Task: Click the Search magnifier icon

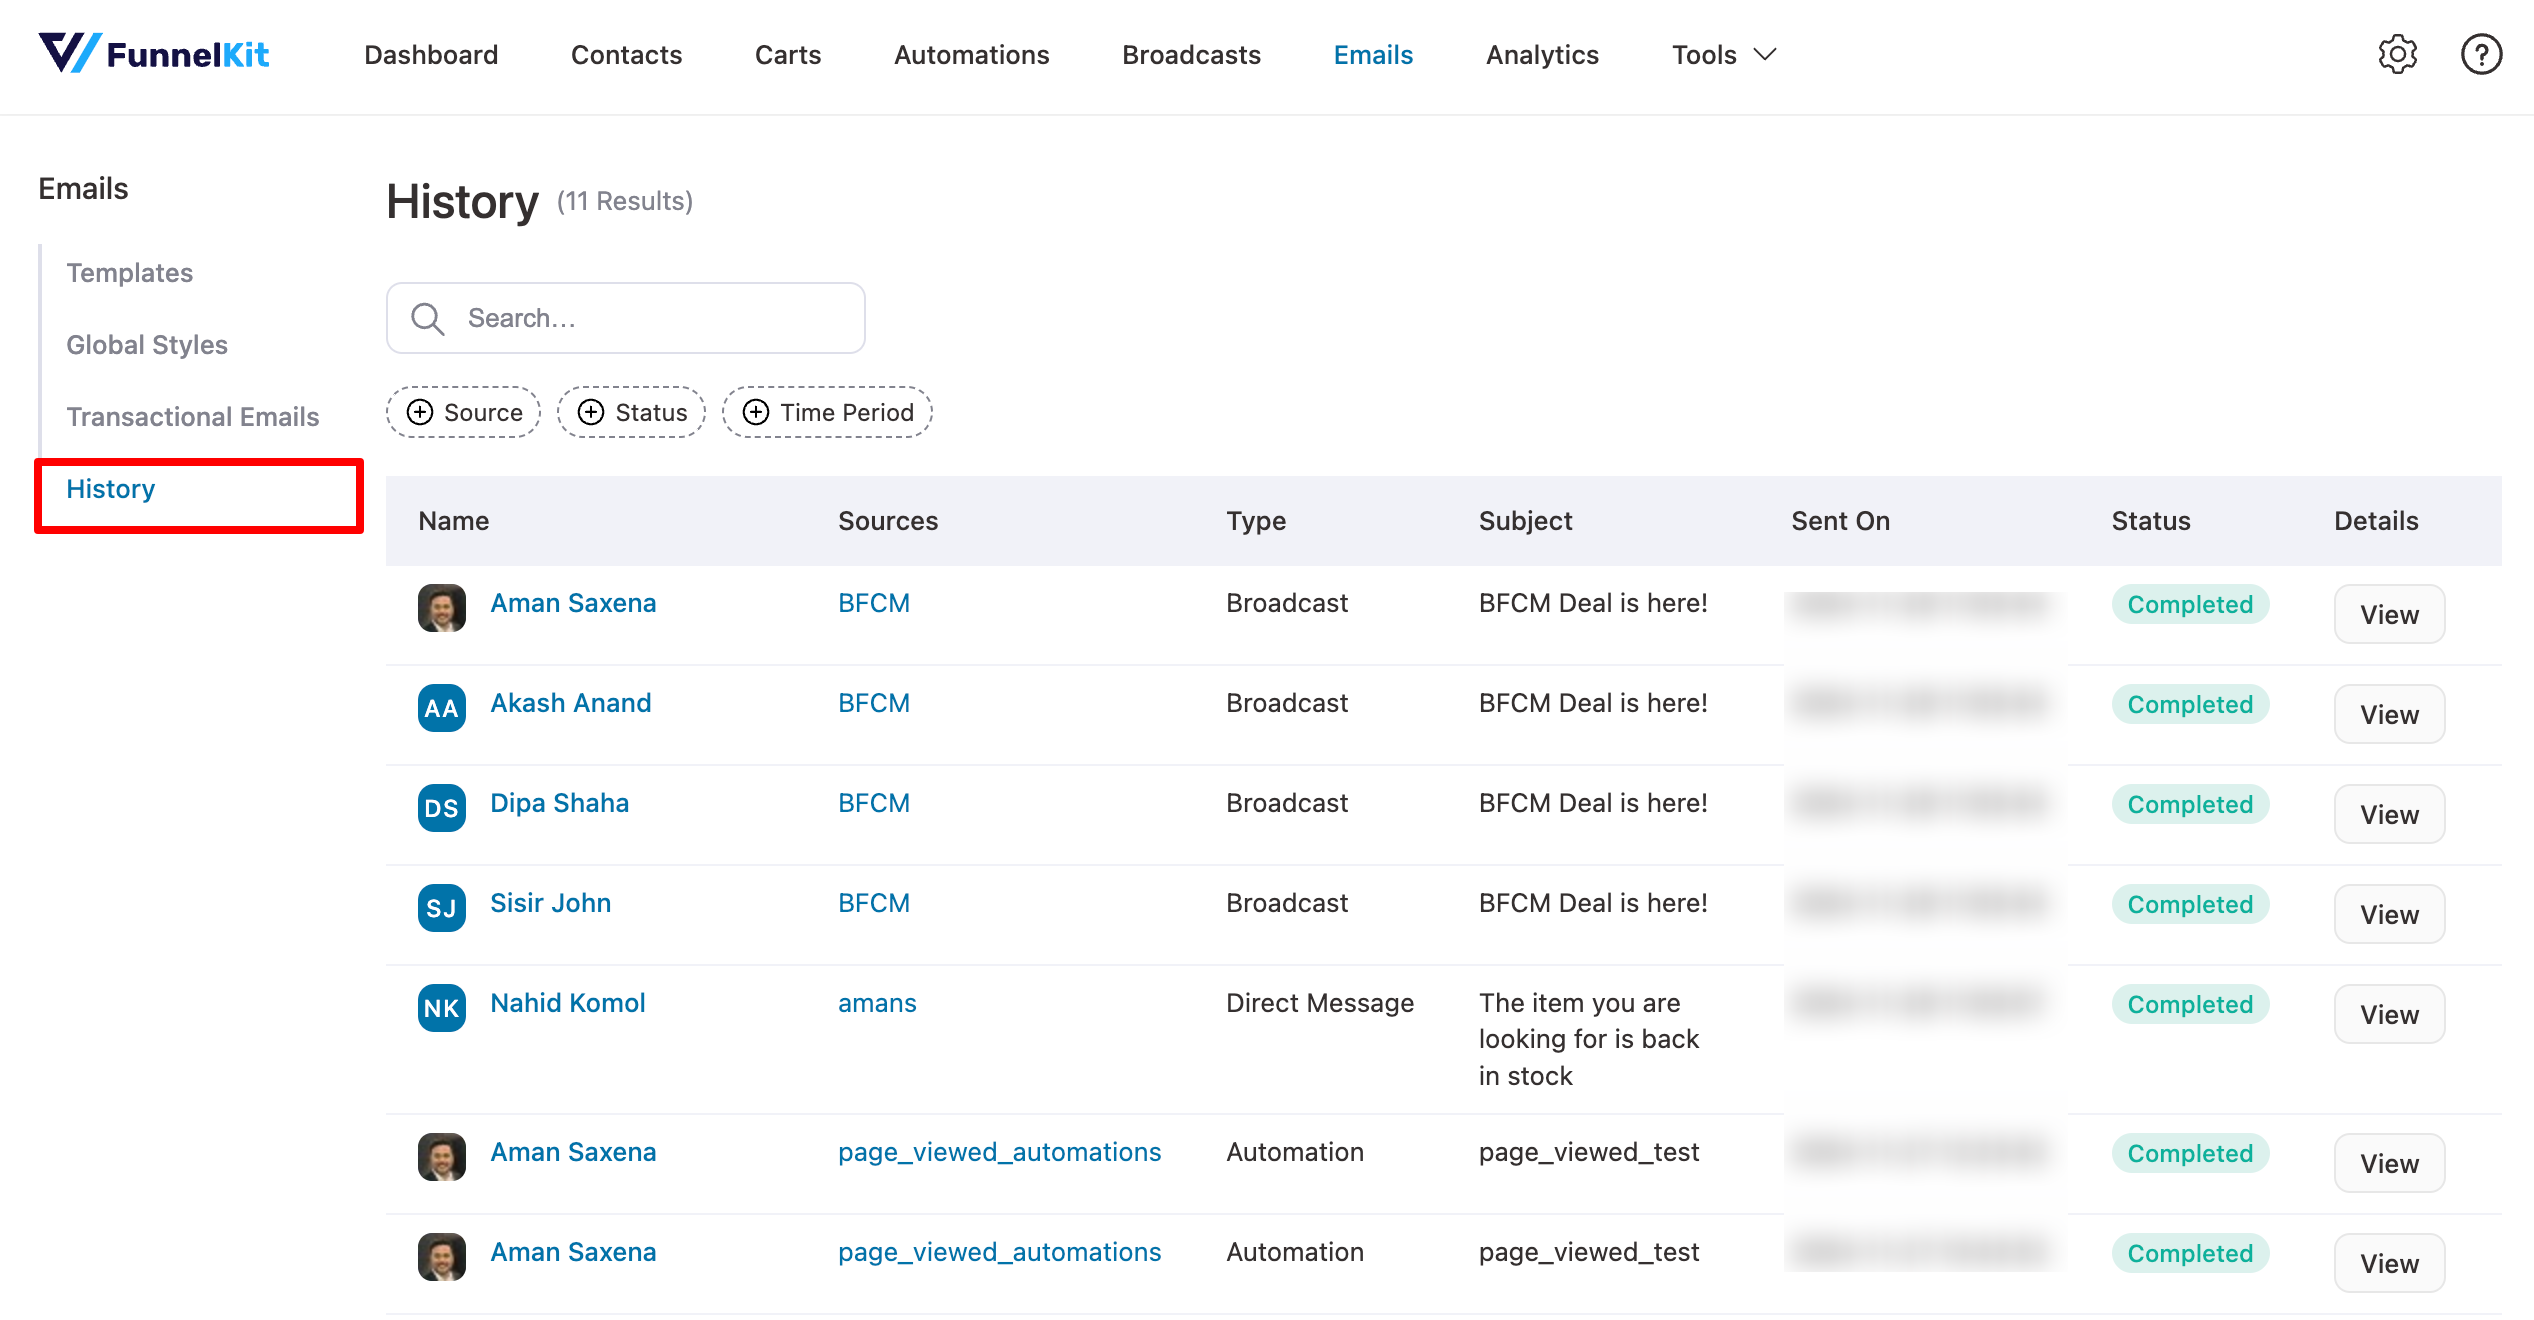Action: pyautogui.click(x=427, y=318)
